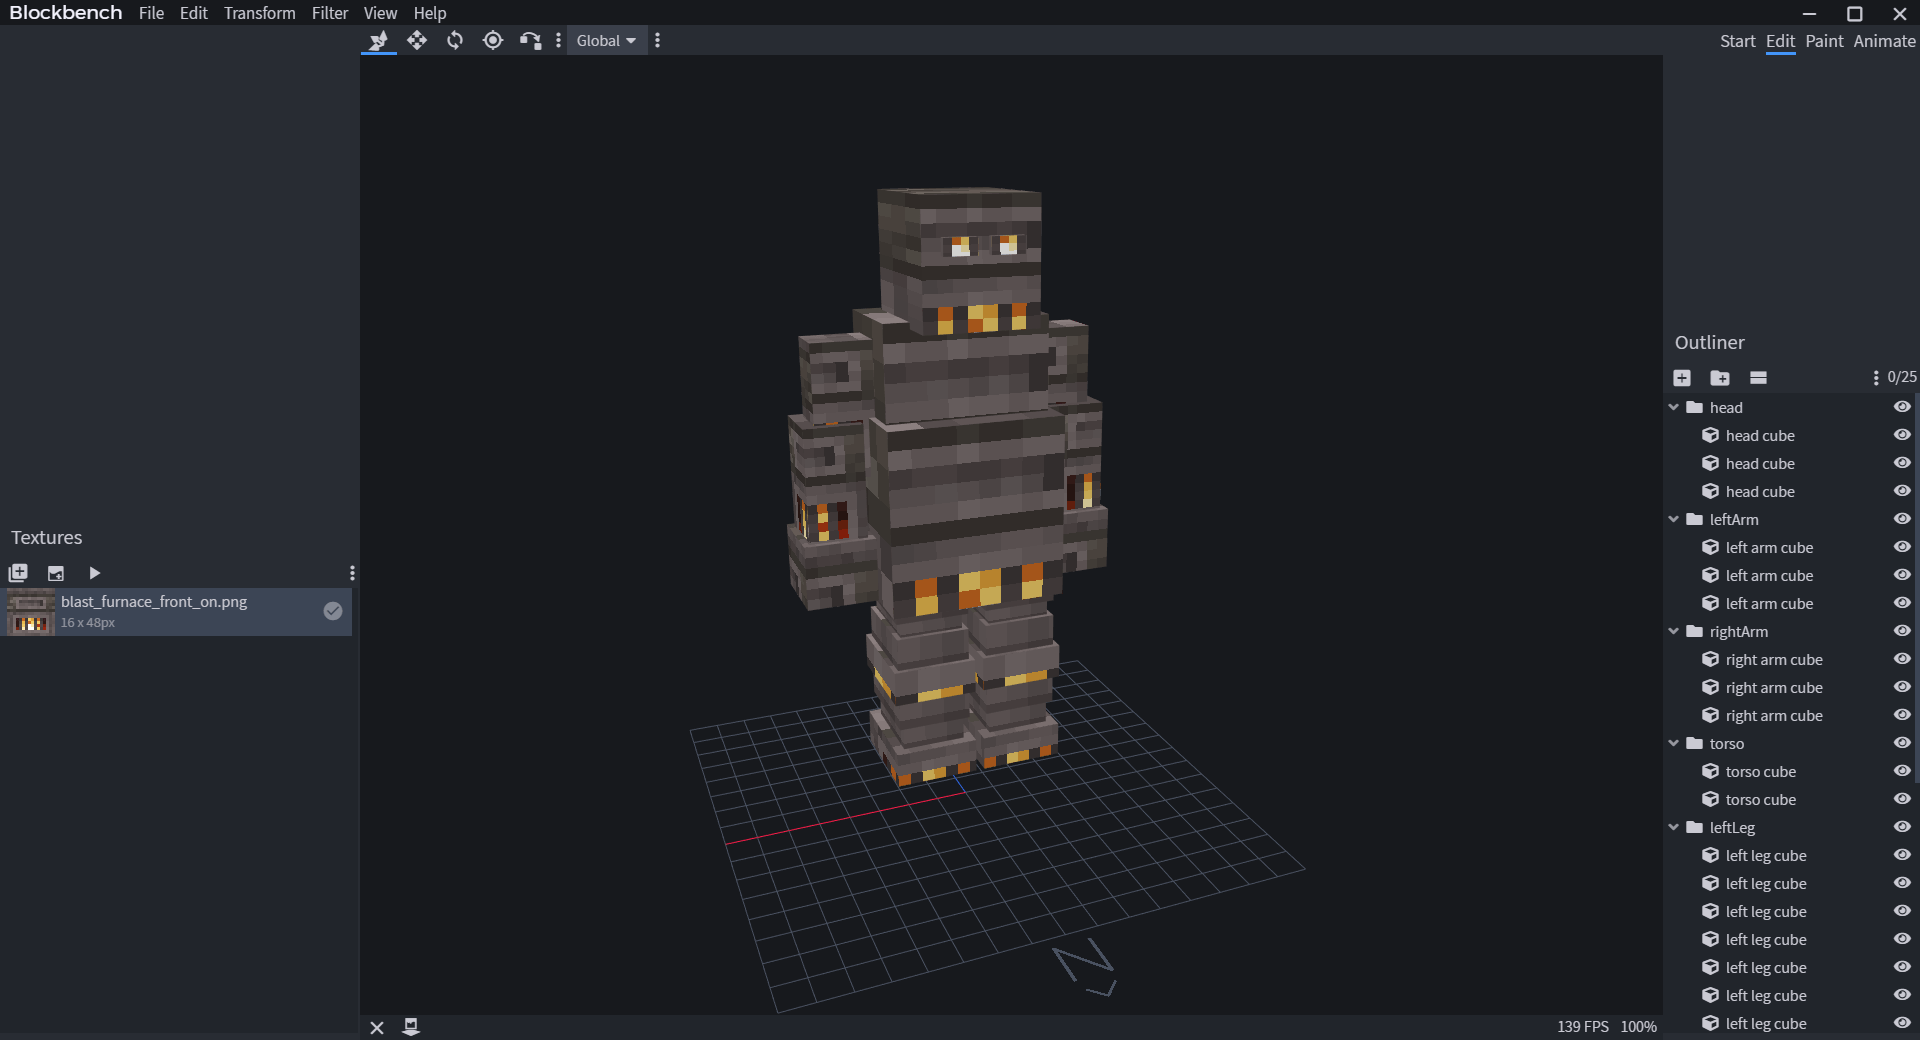1920x1040 pixels.
Task: Open the Filter menu
Action: (x=330, y=13)
